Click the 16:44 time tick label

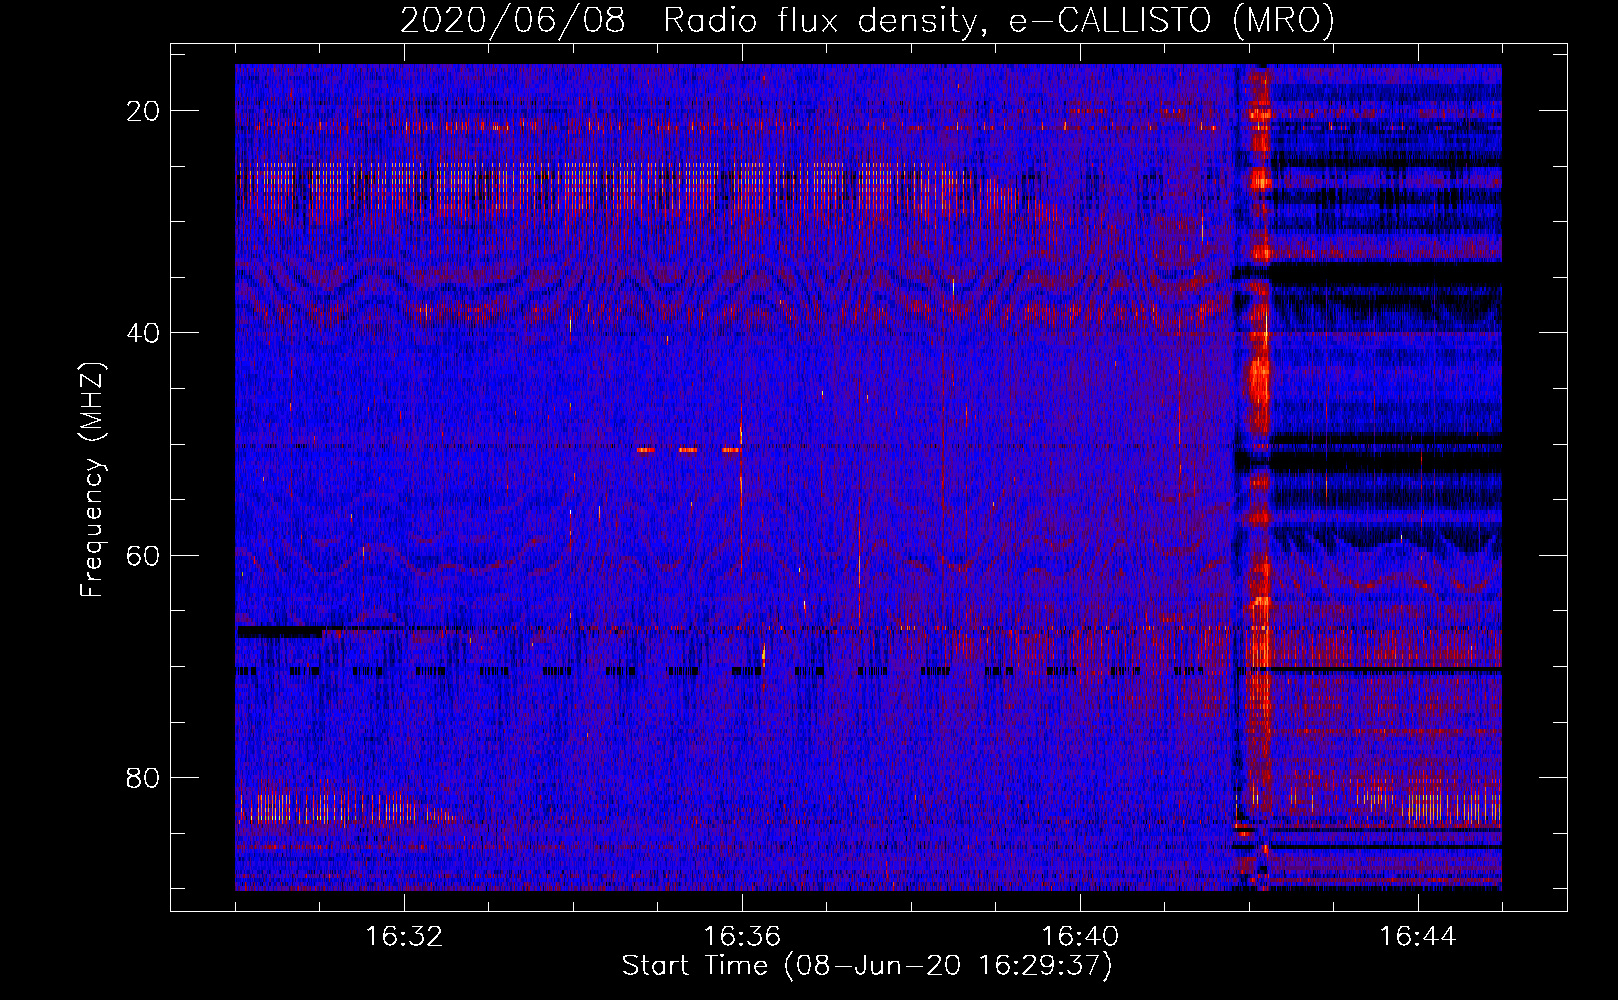tap(1418, 937)
